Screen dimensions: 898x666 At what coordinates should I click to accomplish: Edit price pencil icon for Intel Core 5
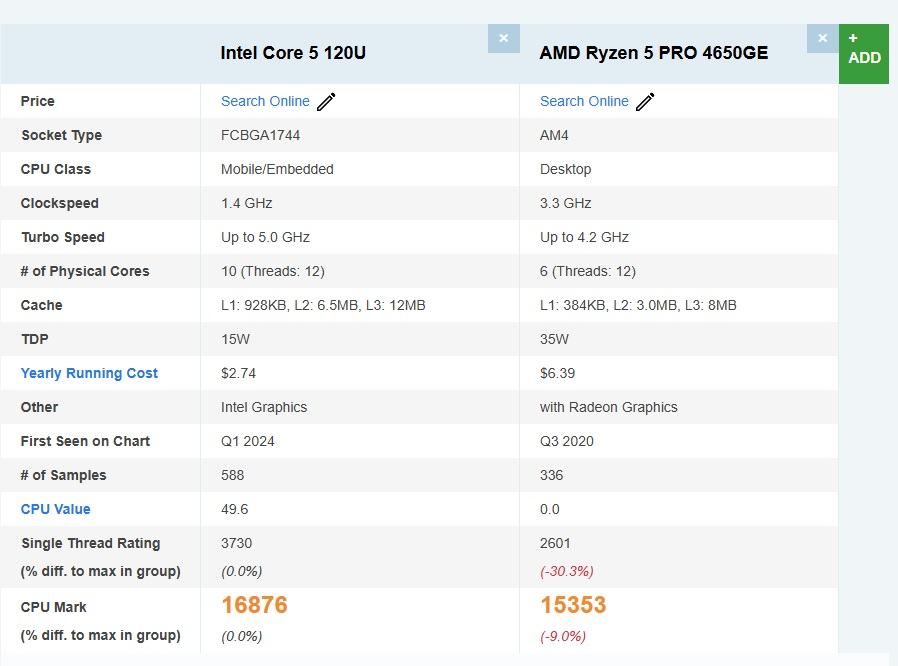click(327, 101)
